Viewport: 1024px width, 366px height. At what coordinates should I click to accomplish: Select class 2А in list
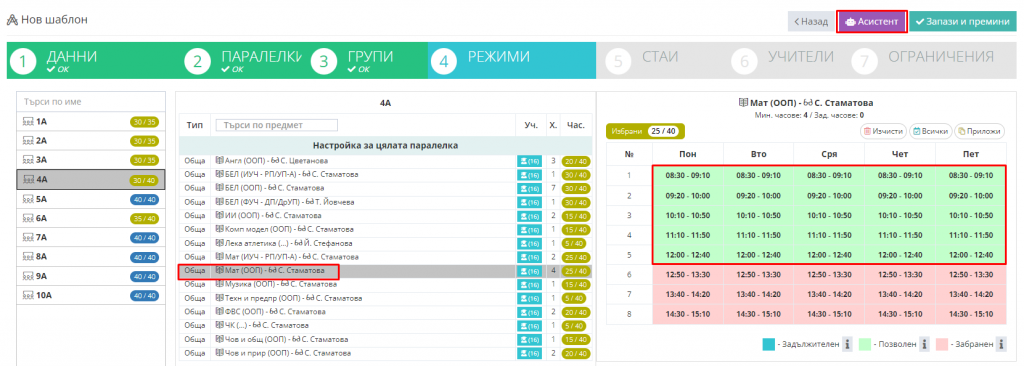[91, 141]
